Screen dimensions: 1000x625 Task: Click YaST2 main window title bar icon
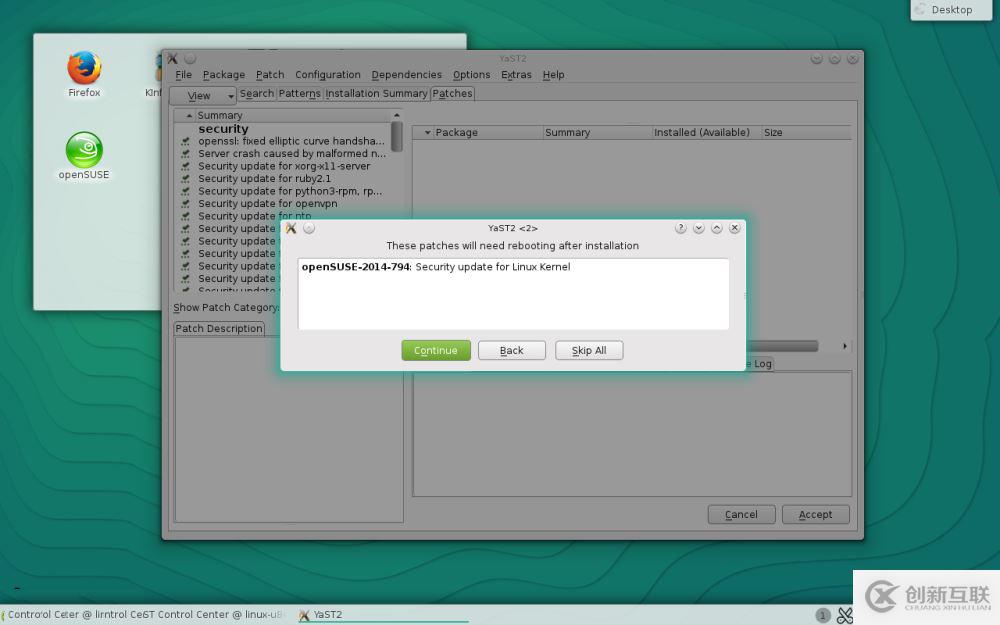coord(173,59)
